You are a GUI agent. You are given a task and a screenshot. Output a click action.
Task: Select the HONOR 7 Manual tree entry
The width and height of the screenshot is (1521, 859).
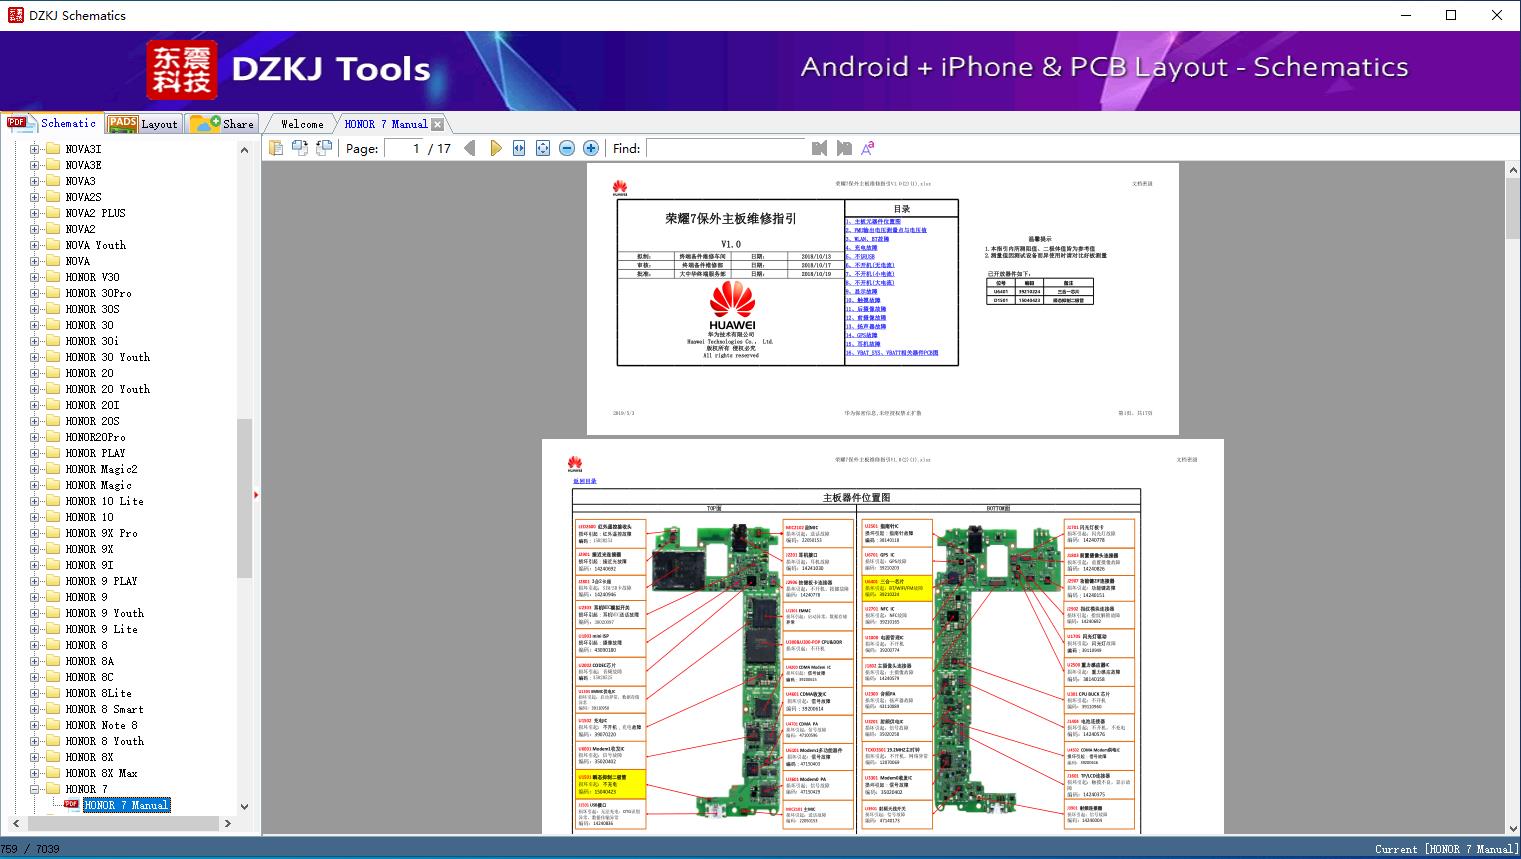(126, 805)
